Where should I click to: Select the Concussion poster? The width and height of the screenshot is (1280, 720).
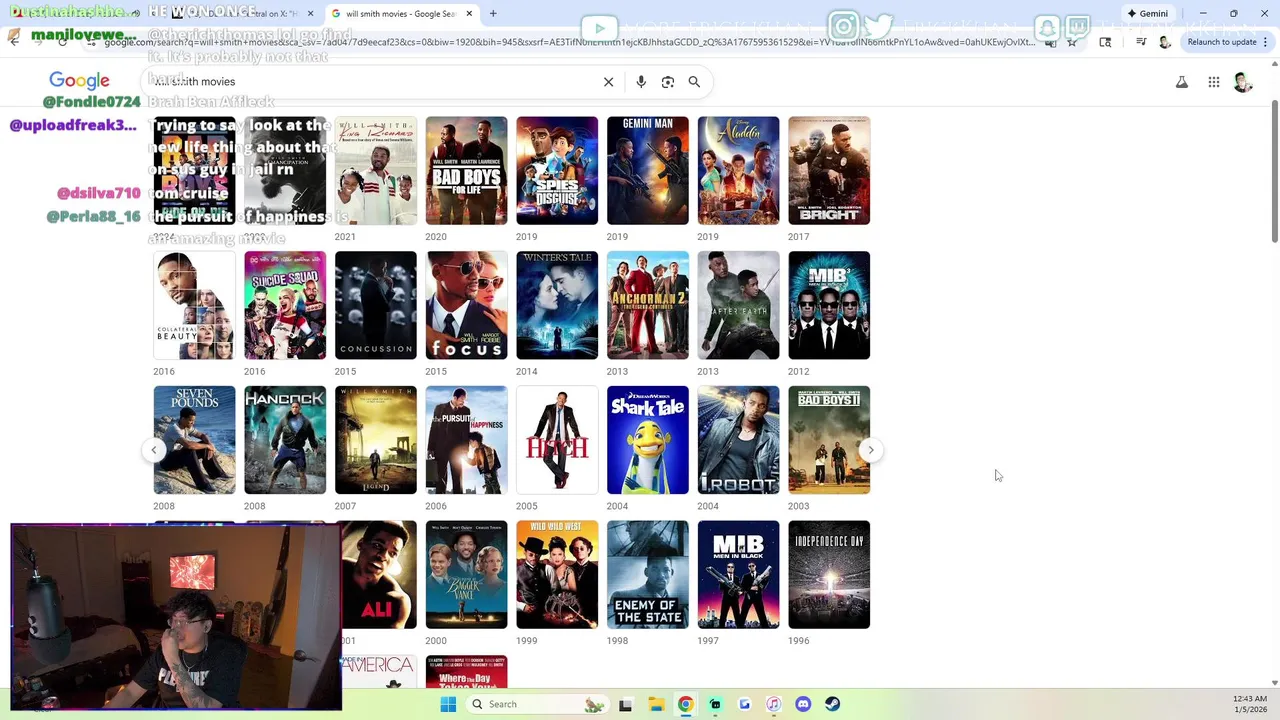pos(376,305)
